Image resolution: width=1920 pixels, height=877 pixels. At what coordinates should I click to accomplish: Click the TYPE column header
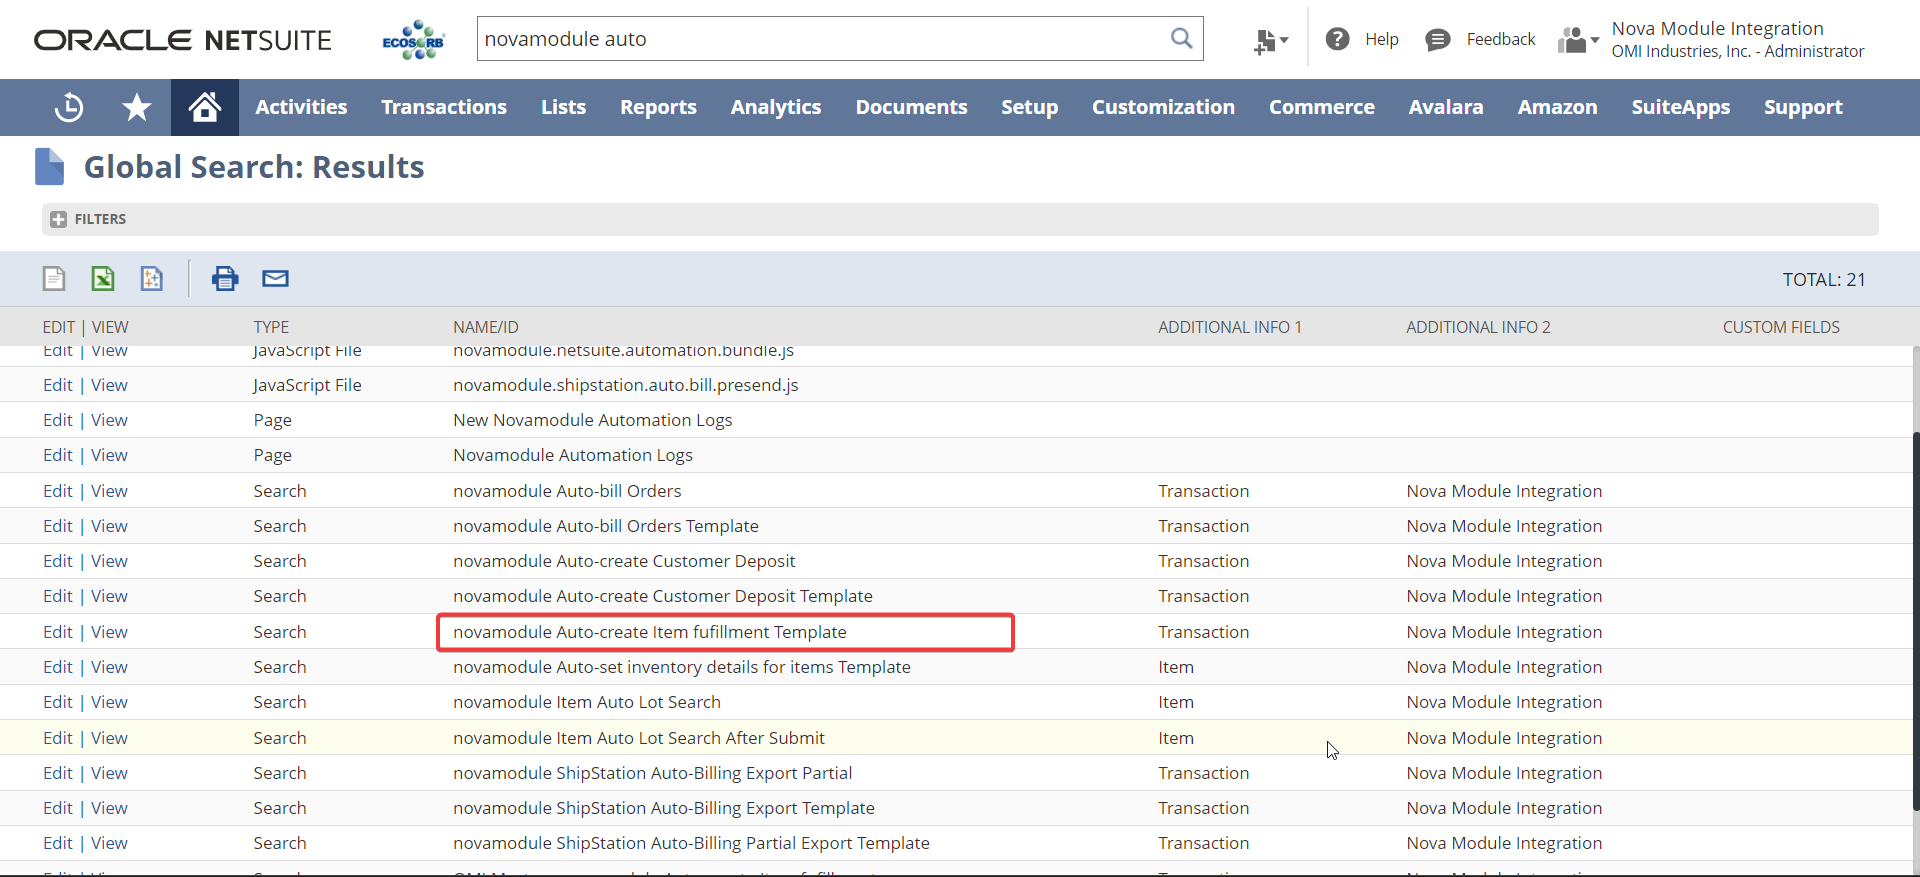(271, 327)
